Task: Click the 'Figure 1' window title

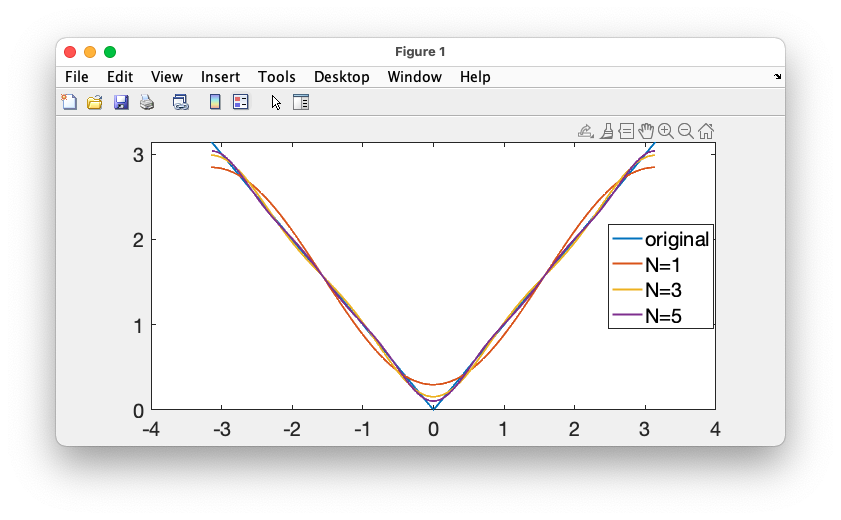Action: click(420, 51)
